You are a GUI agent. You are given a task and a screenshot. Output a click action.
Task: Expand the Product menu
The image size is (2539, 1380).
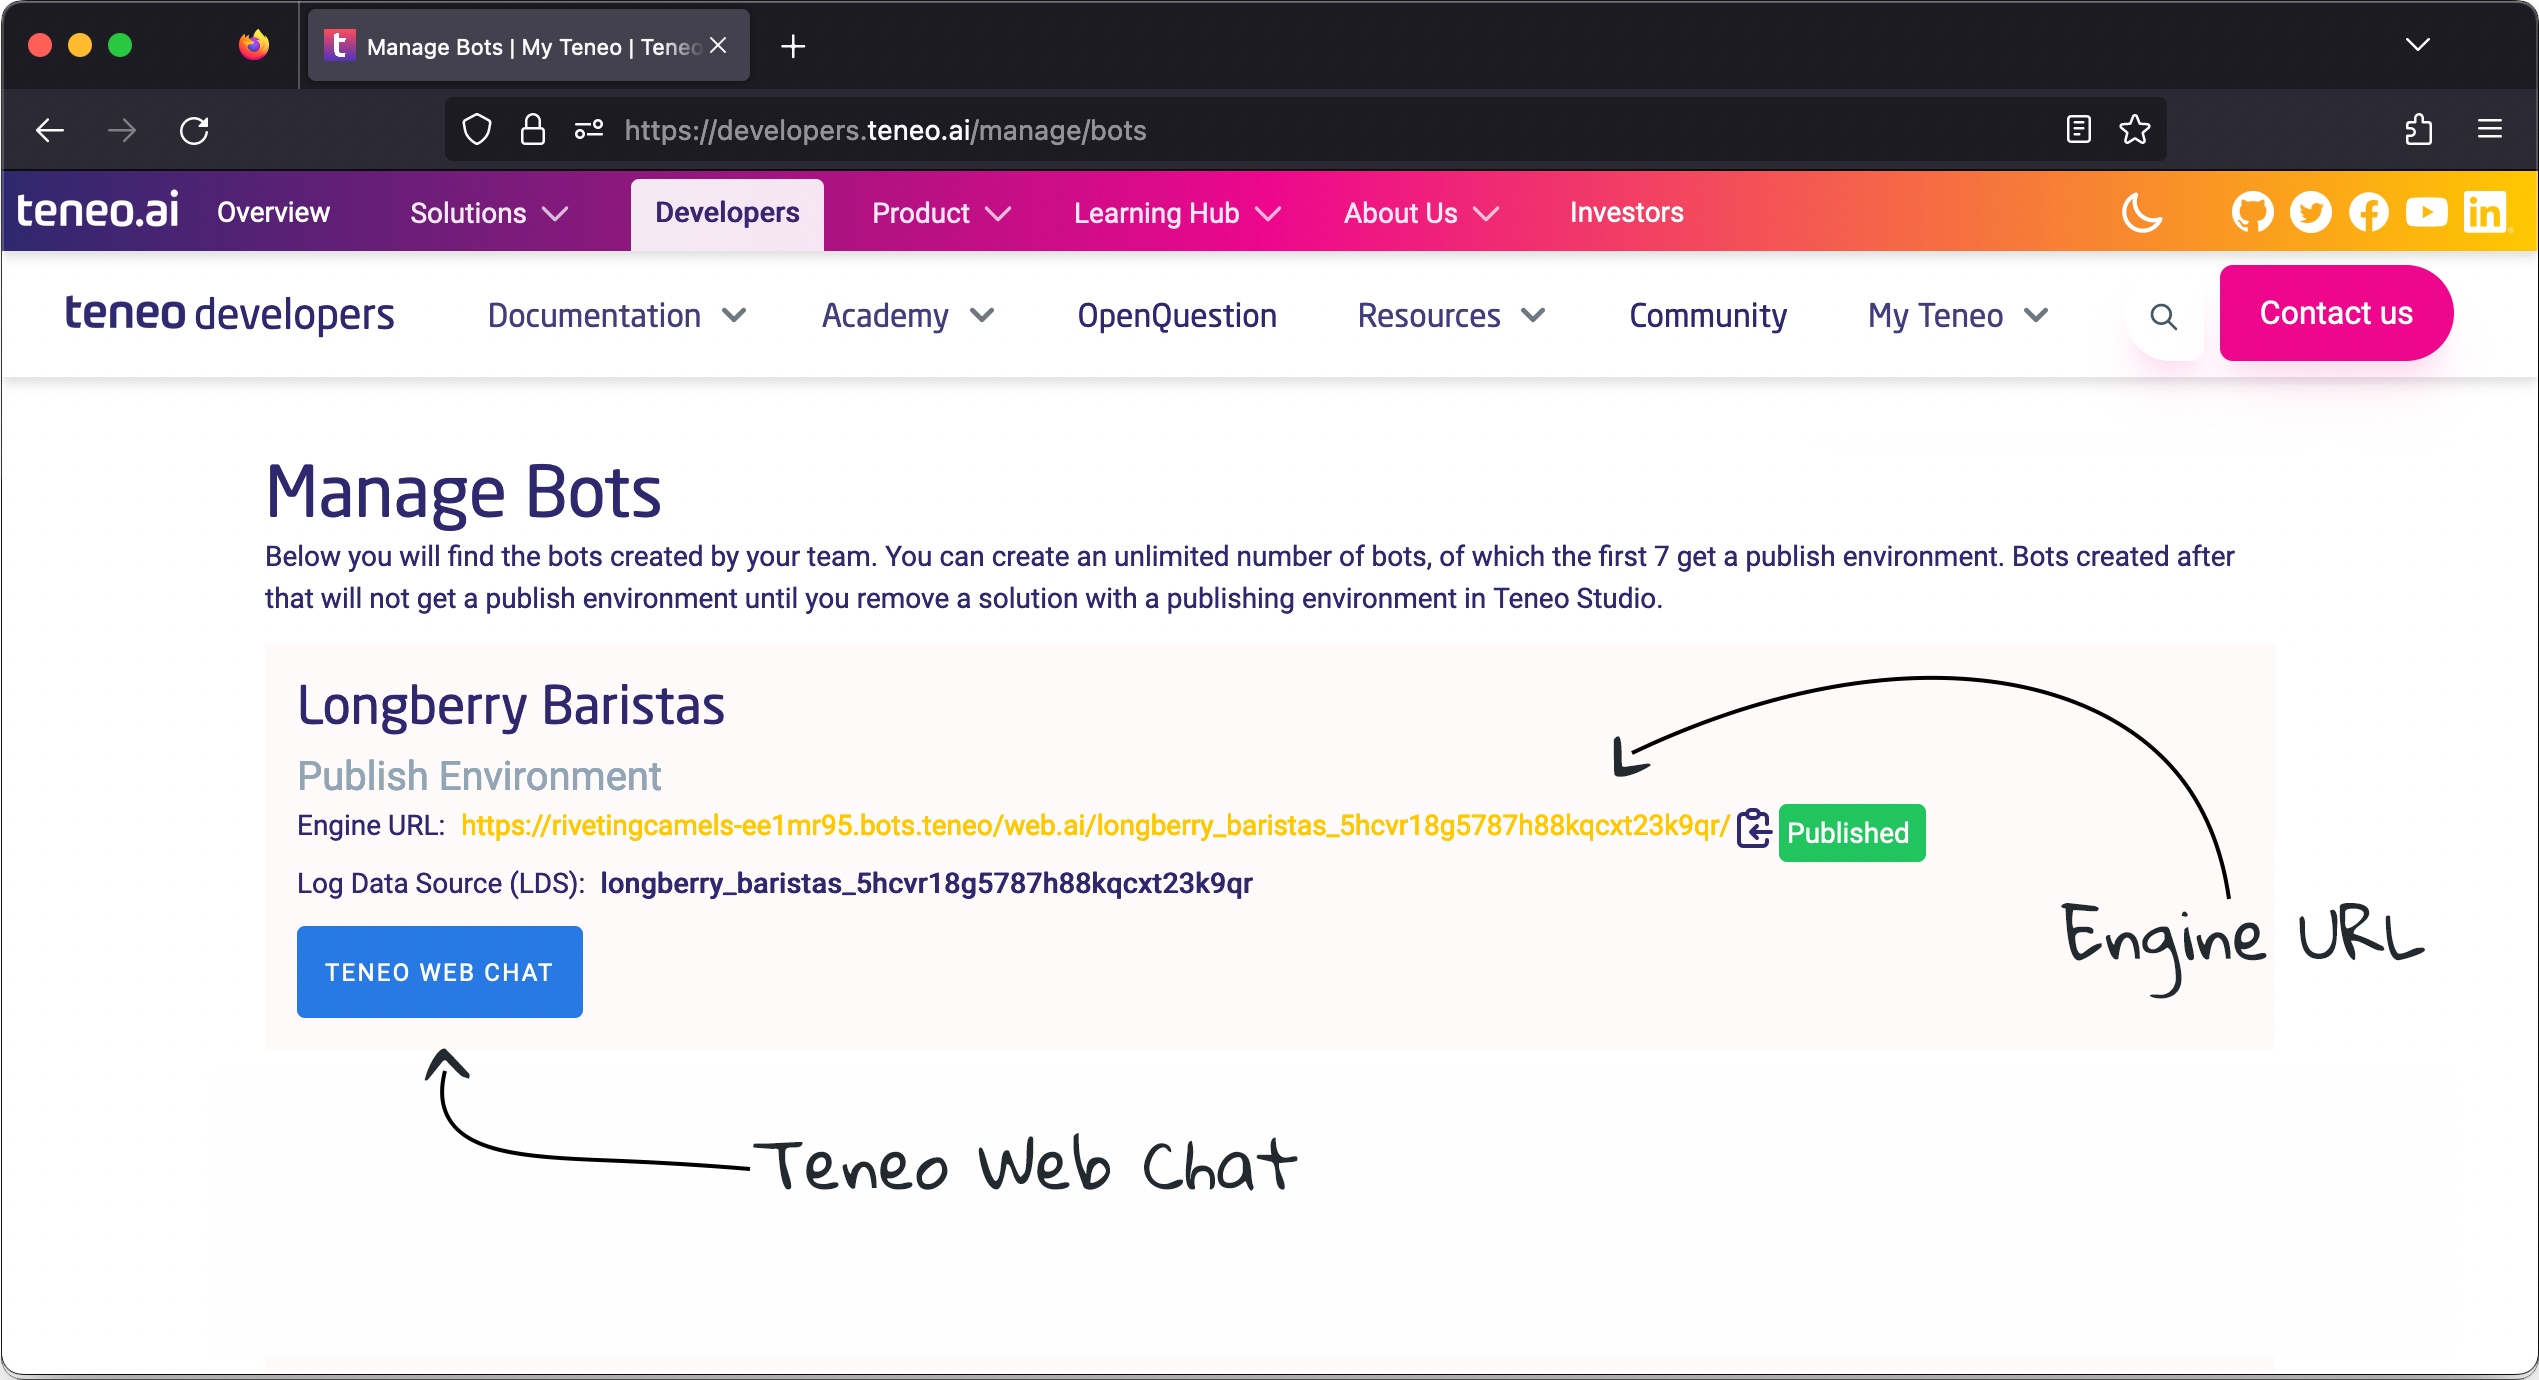(x=941, y=213)
